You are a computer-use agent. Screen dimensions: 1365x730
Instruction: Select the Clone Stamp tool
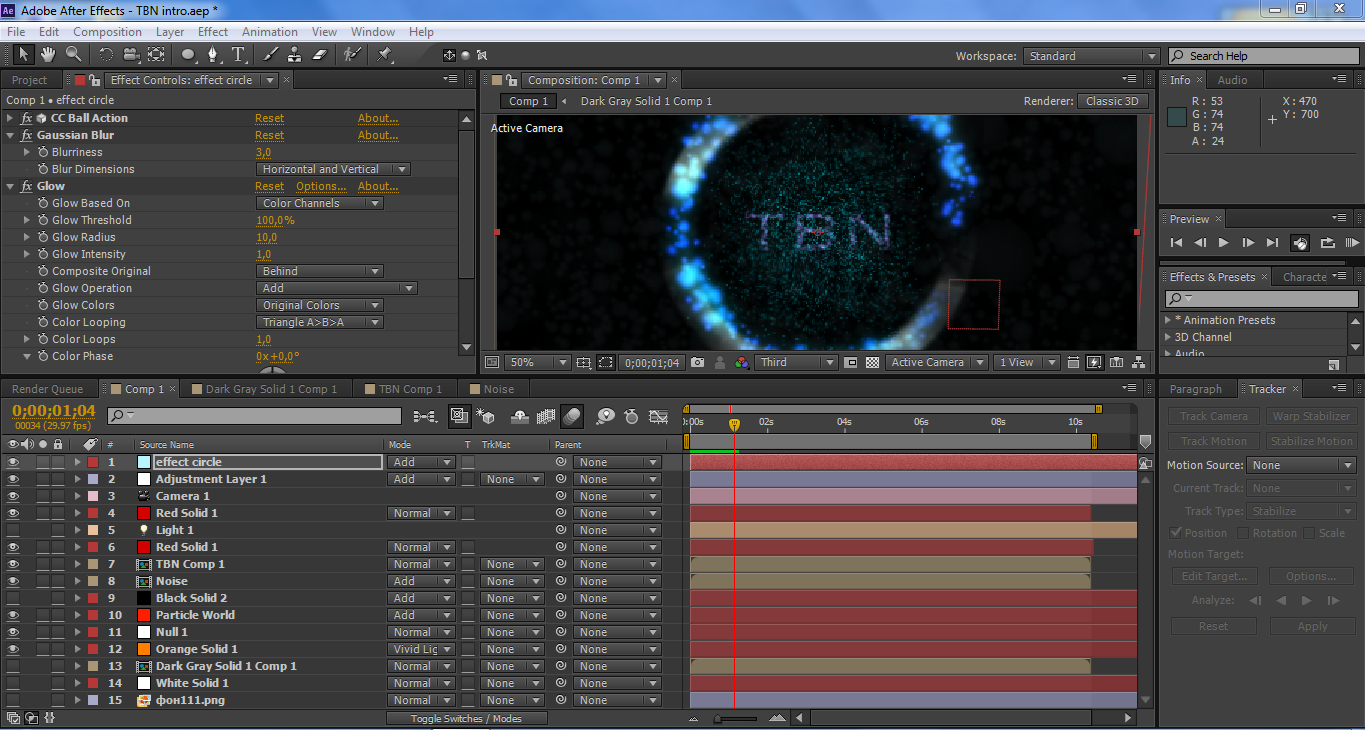coord(295,54)
